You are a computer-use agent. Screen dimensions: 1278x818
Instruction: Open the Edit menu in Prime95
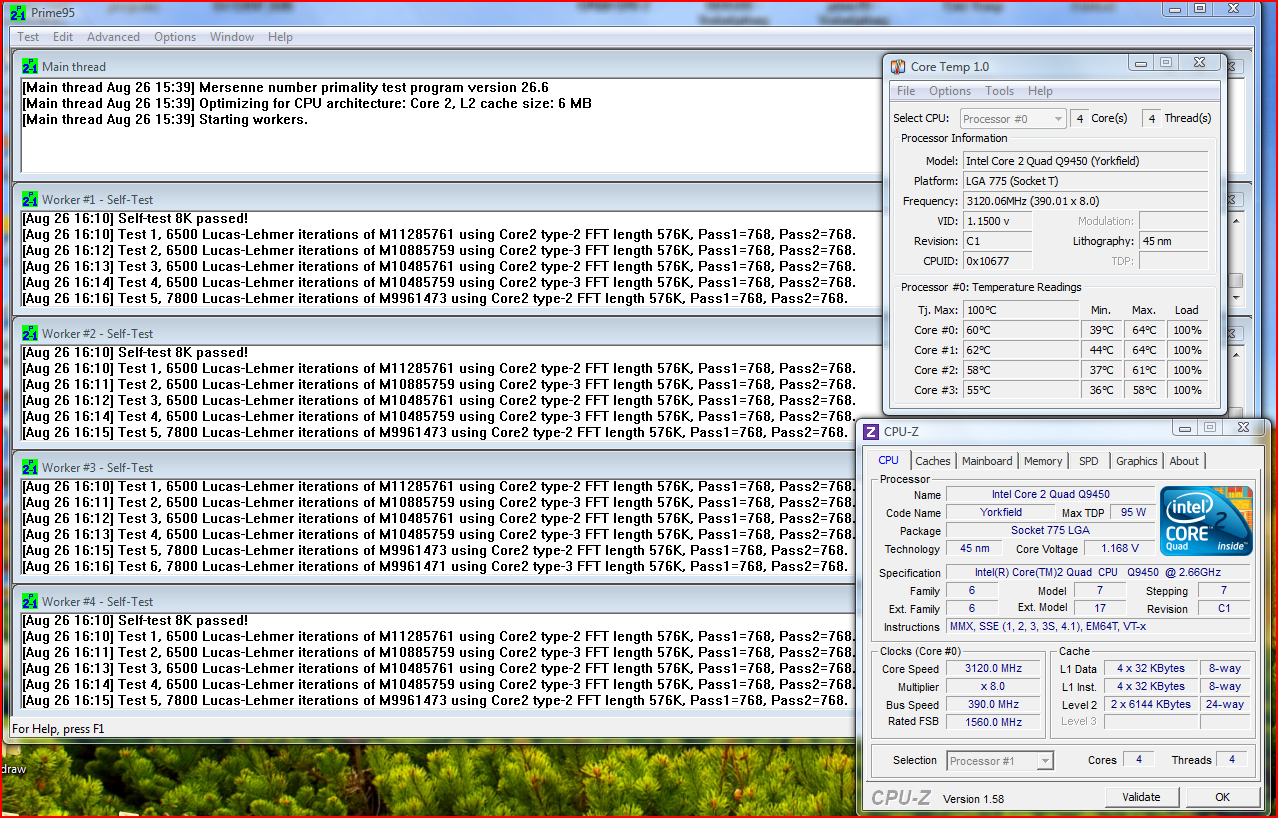63,37
